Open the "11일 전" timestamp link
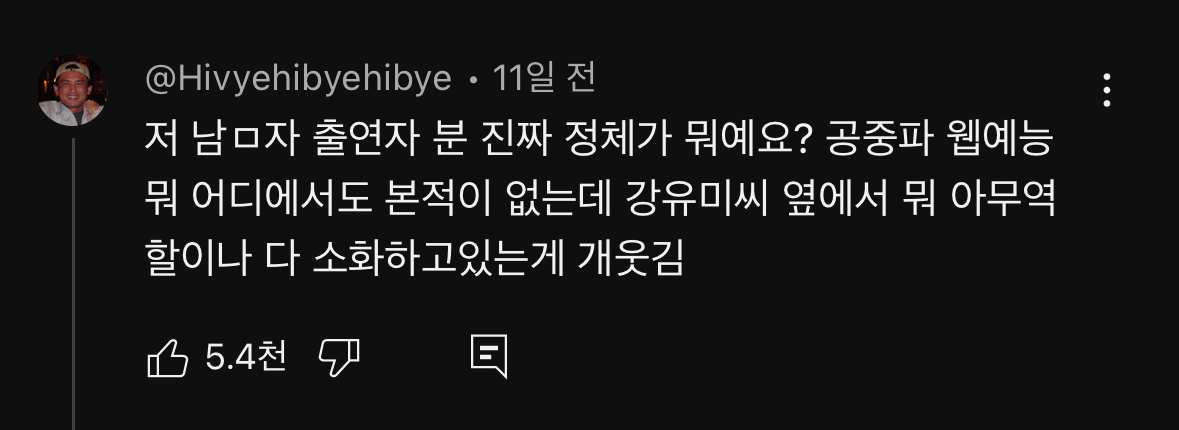 click(x=544, y=78)
